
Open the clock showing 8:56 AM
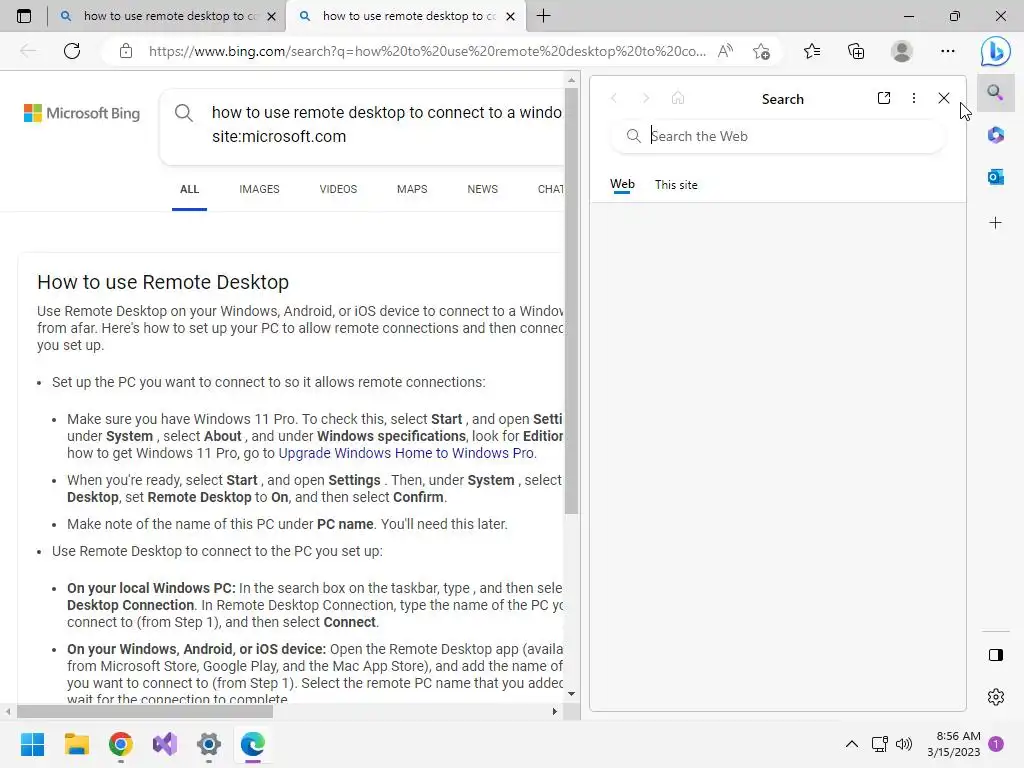953,744
